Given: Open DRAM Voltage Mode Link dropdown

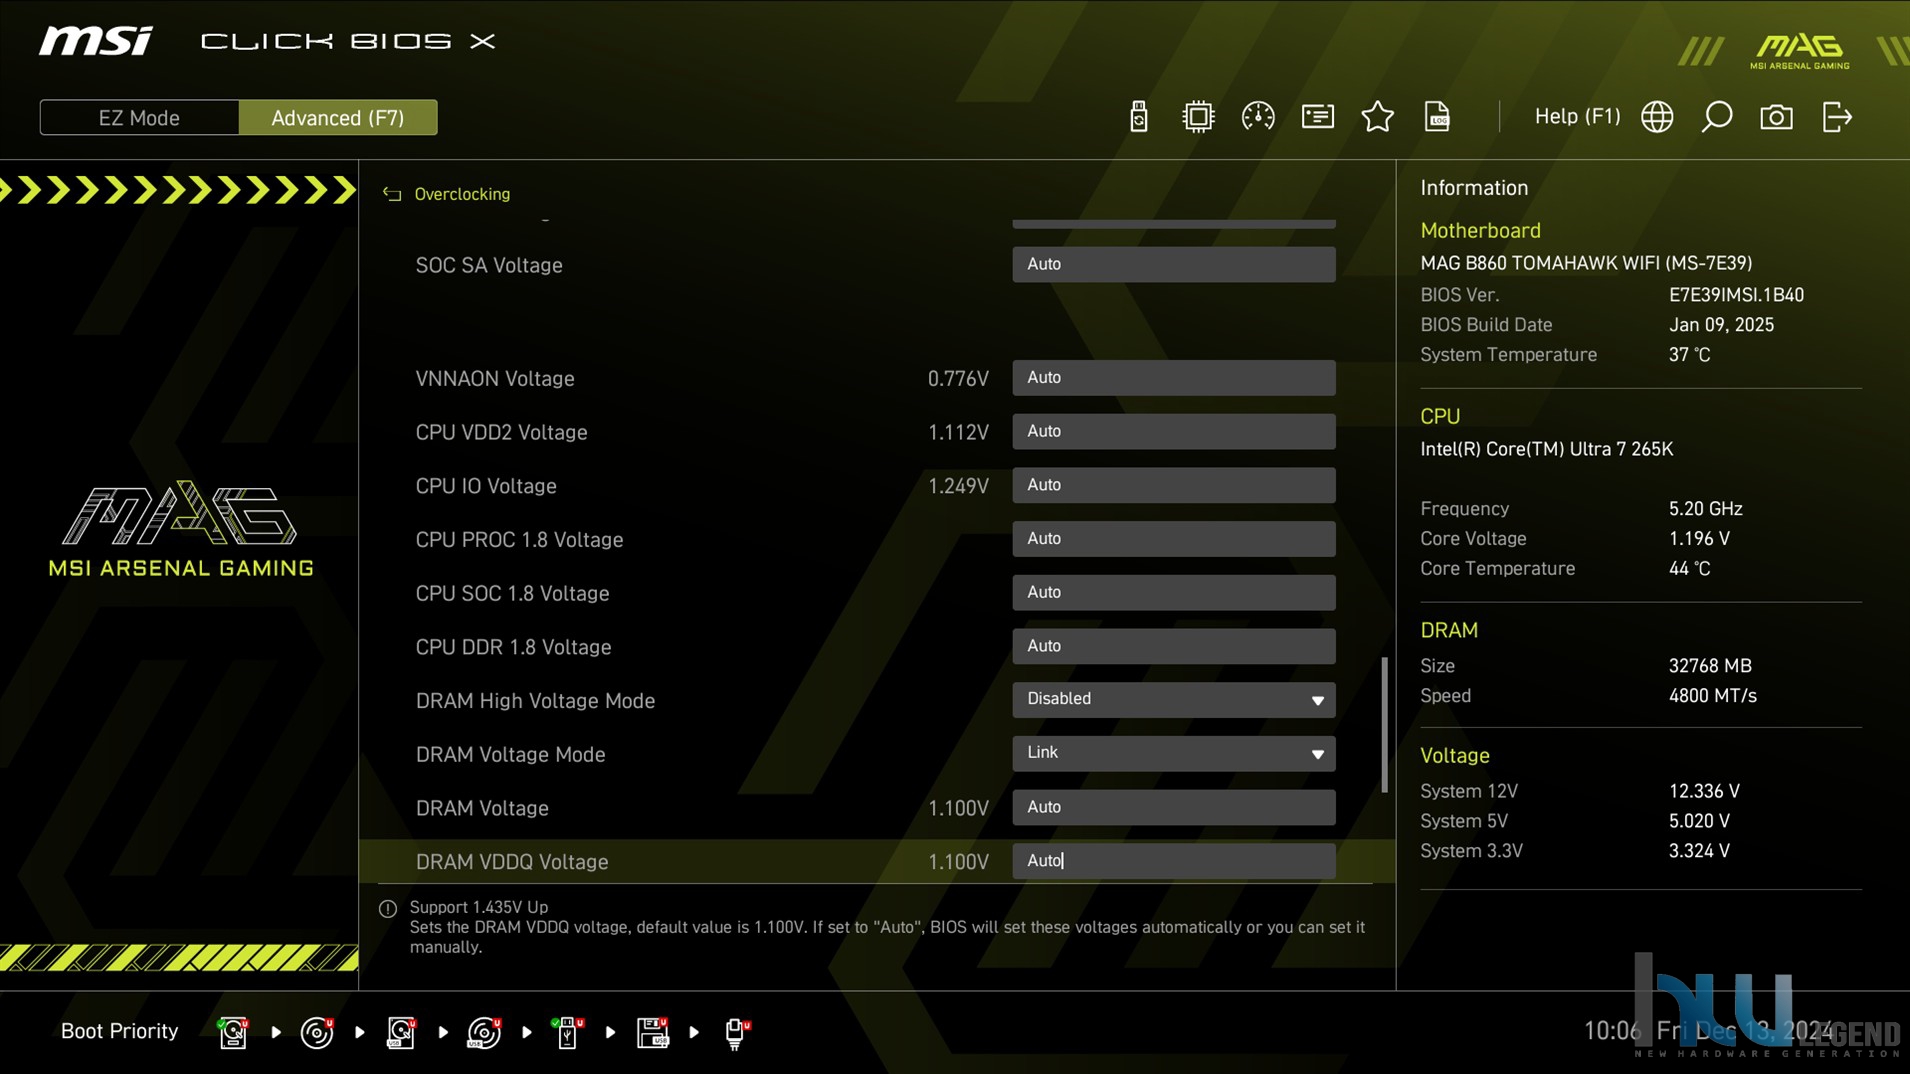Looking at the screenshot, I should click(1173, 753).
